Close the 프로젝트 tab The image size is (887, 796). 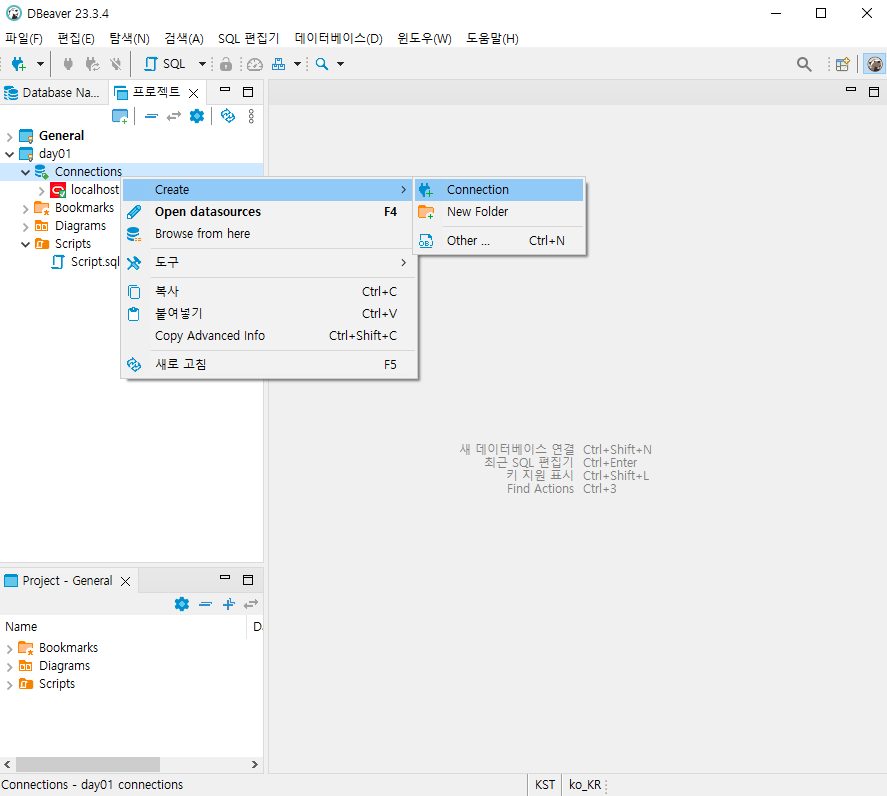coord(193,93)
